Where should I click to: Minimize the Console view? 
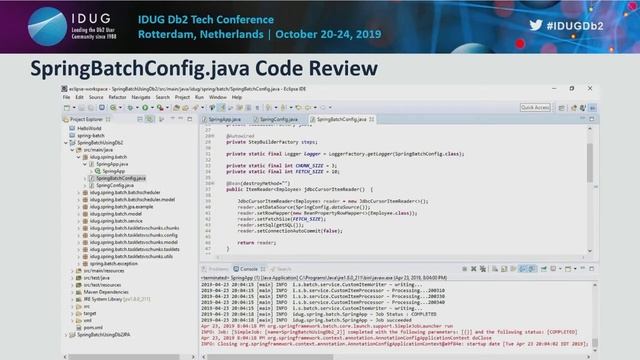583,268
